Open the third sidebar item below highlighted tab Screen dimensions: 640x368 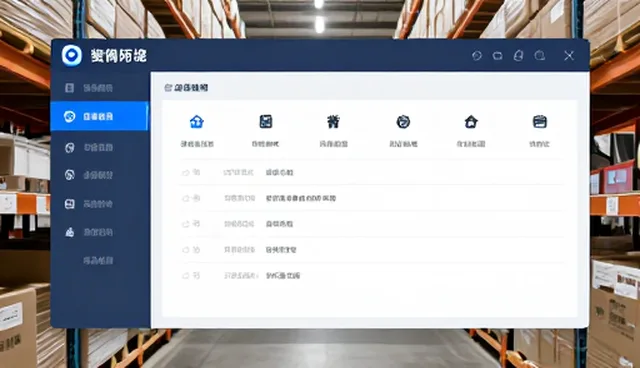pyautogui.click(x=100, y=147)
